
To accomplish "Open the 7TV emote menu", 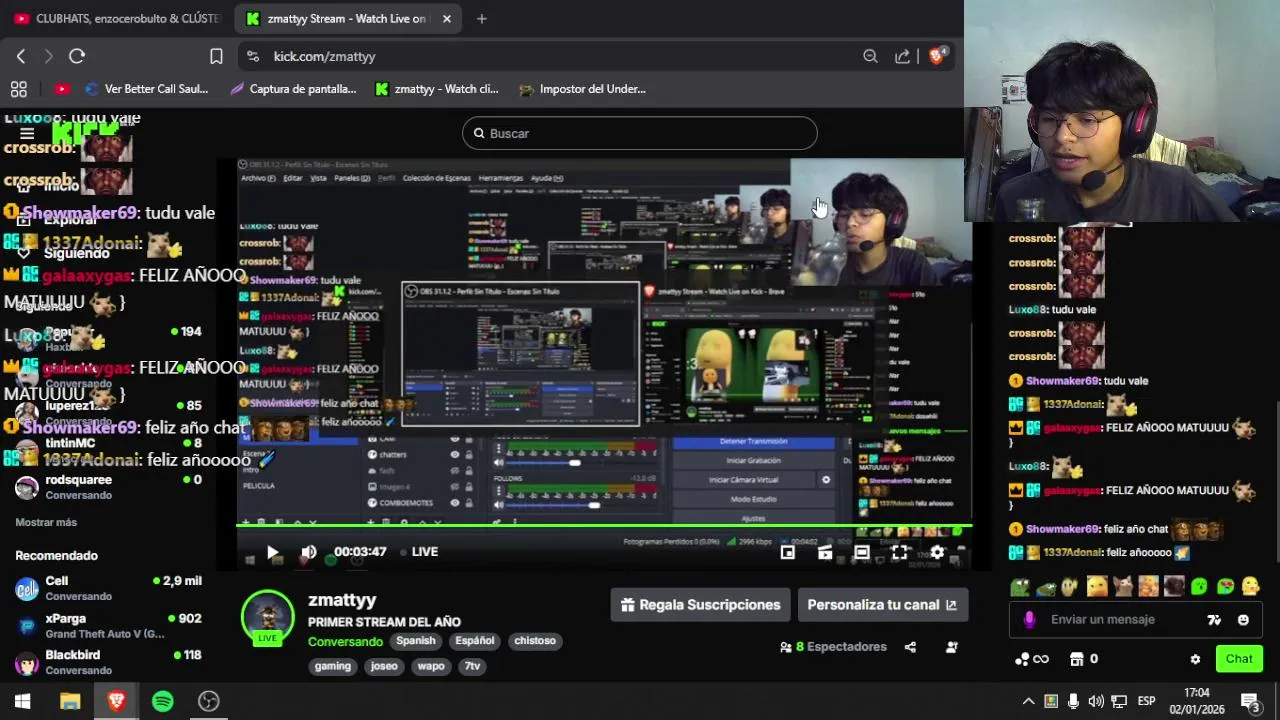I will click(1214, 620).
